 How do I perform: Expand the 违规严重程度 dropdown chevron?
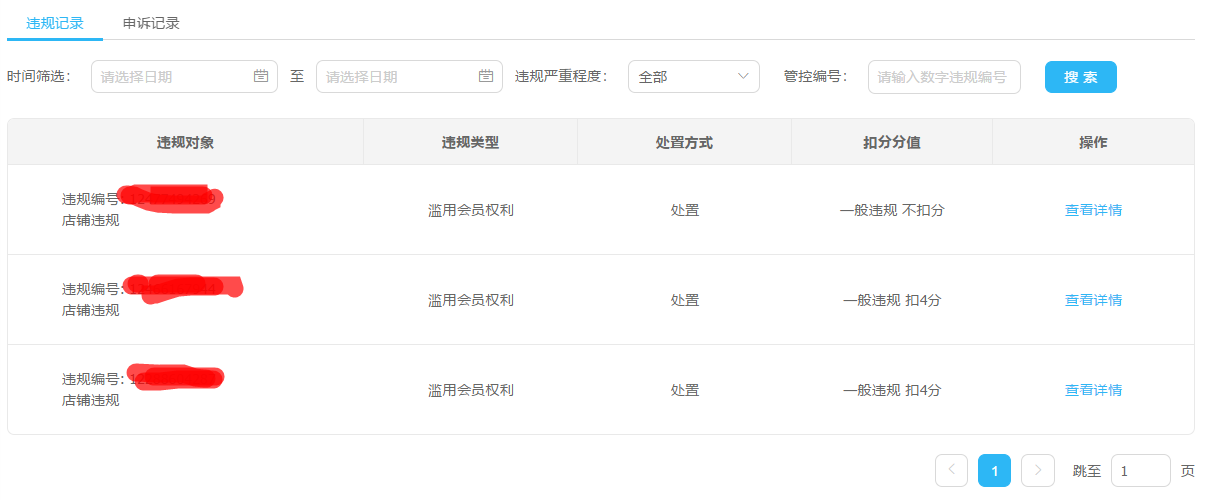click(743, 76)
